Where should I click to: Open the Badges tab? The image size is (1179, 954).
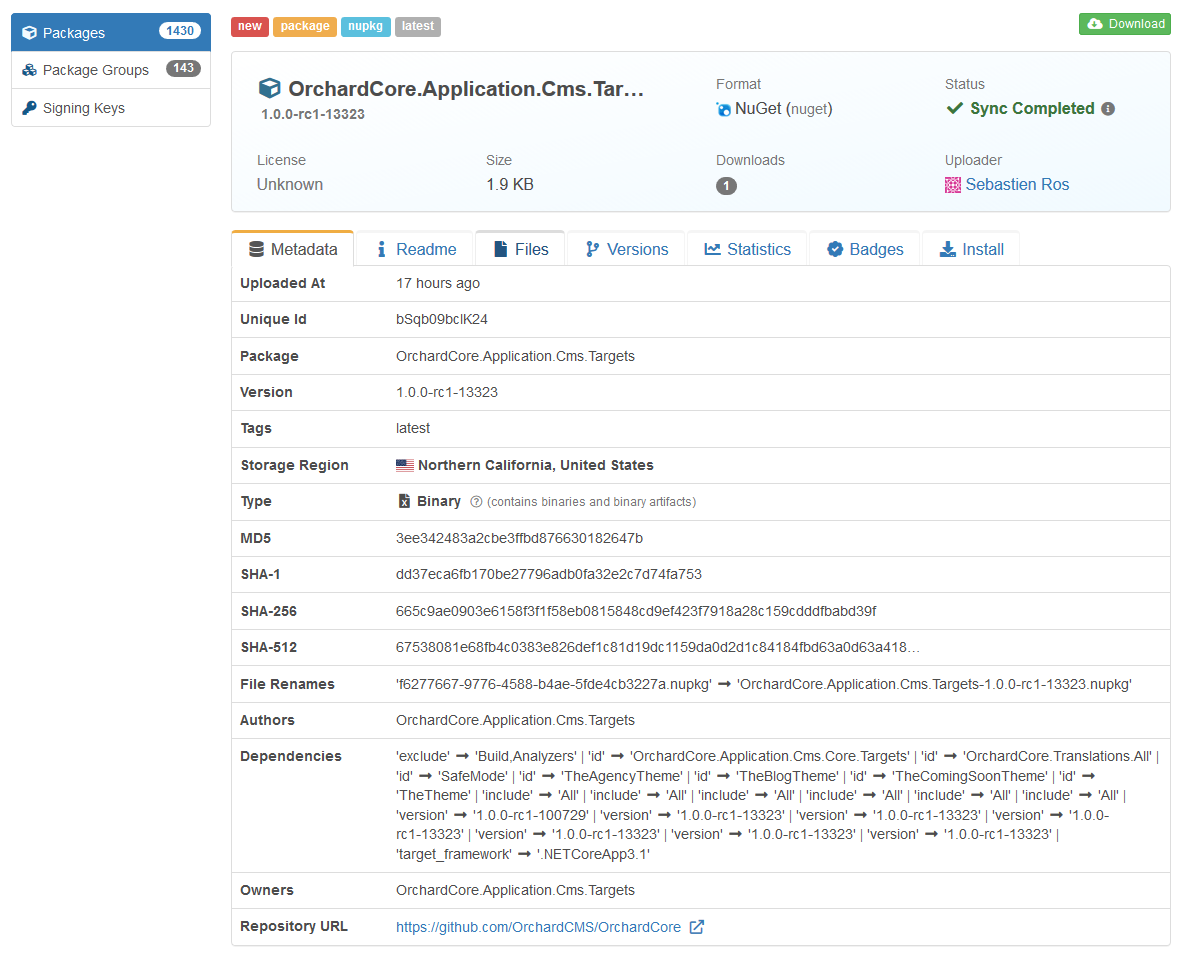(865, 249)
